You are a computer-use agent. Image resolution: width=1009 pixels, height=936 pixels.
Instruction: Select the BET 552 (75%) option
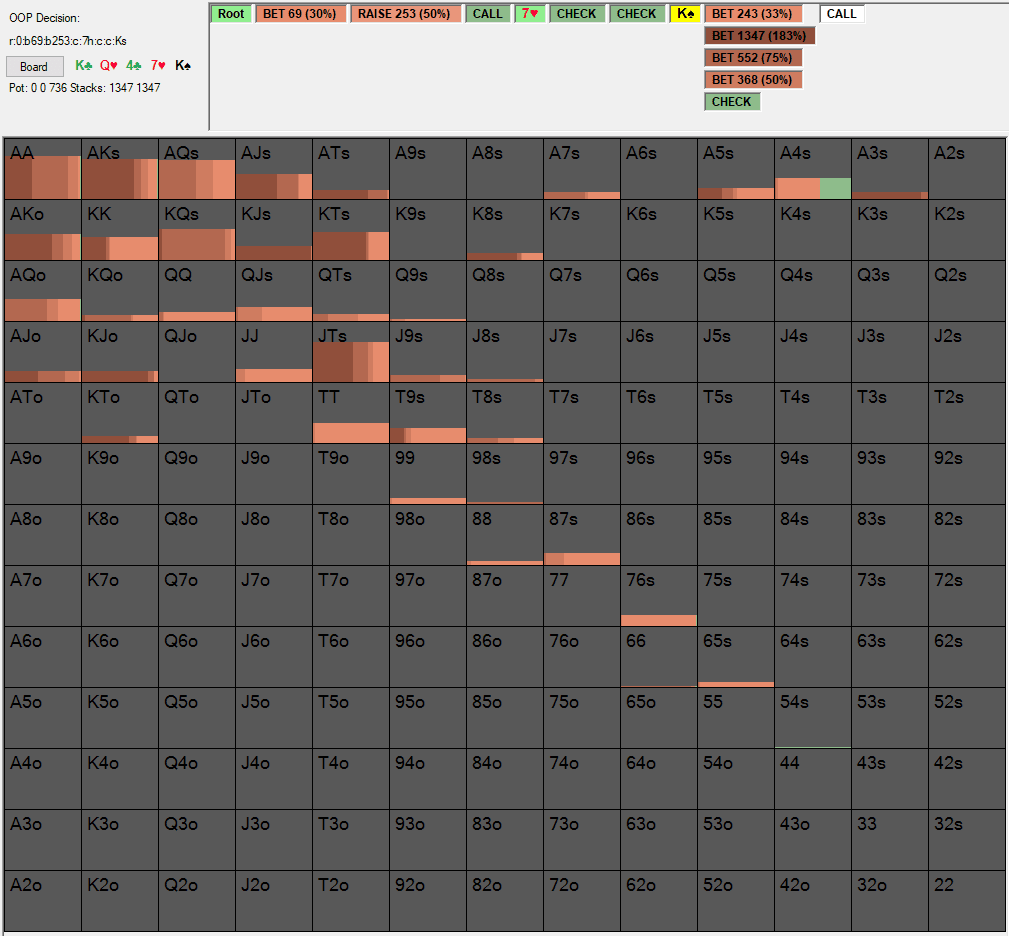coord(753,58)
